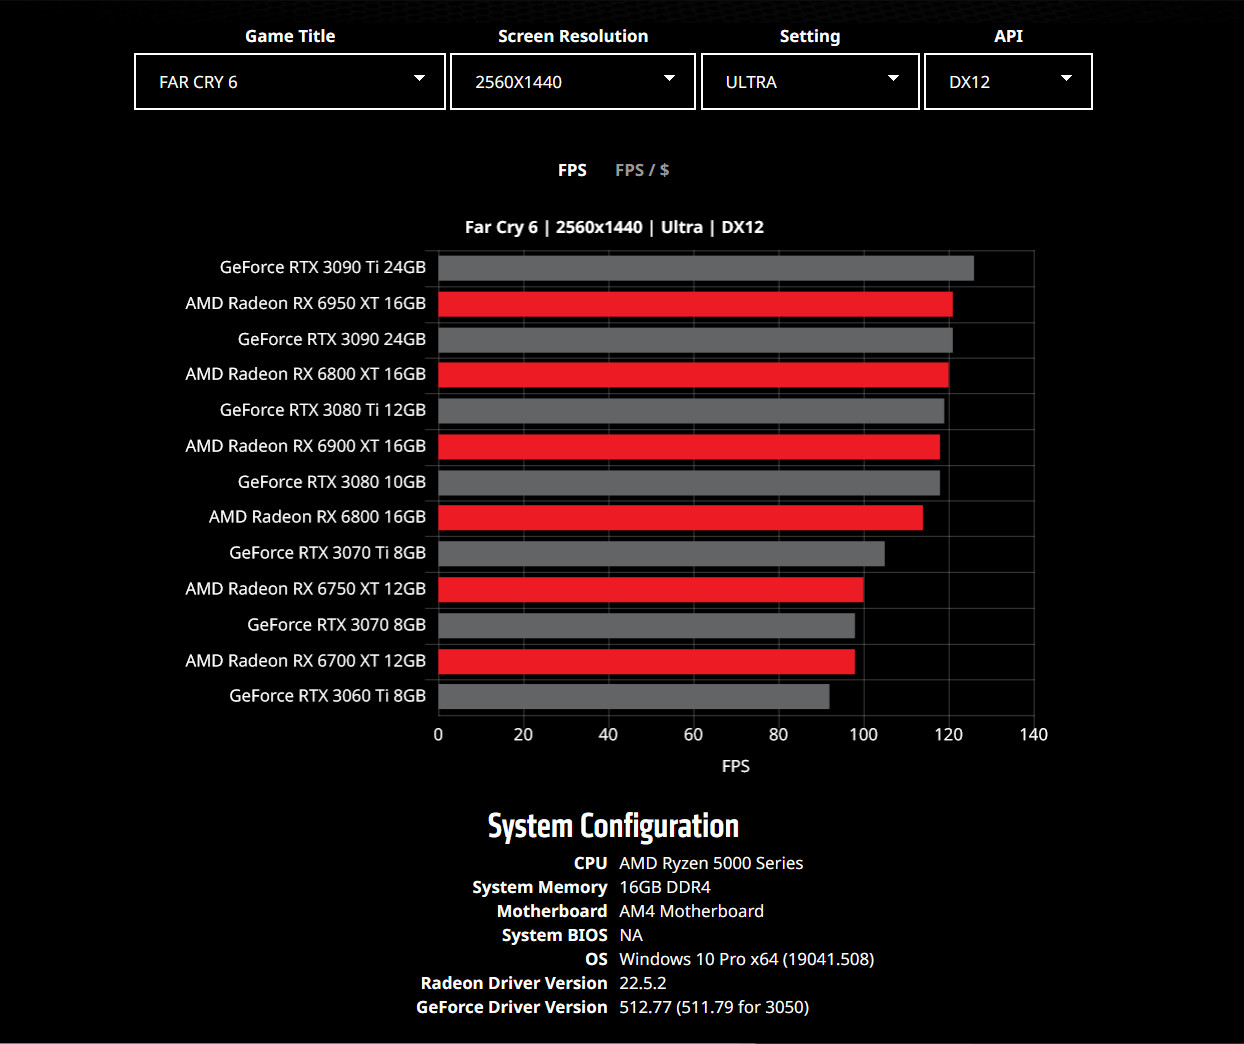Image resolution: width=1244 pixels, height=1044 pixels.
Task: Click the label AMD Radeon RX 6900 XT 16GB
Action: tap(306, 446)
